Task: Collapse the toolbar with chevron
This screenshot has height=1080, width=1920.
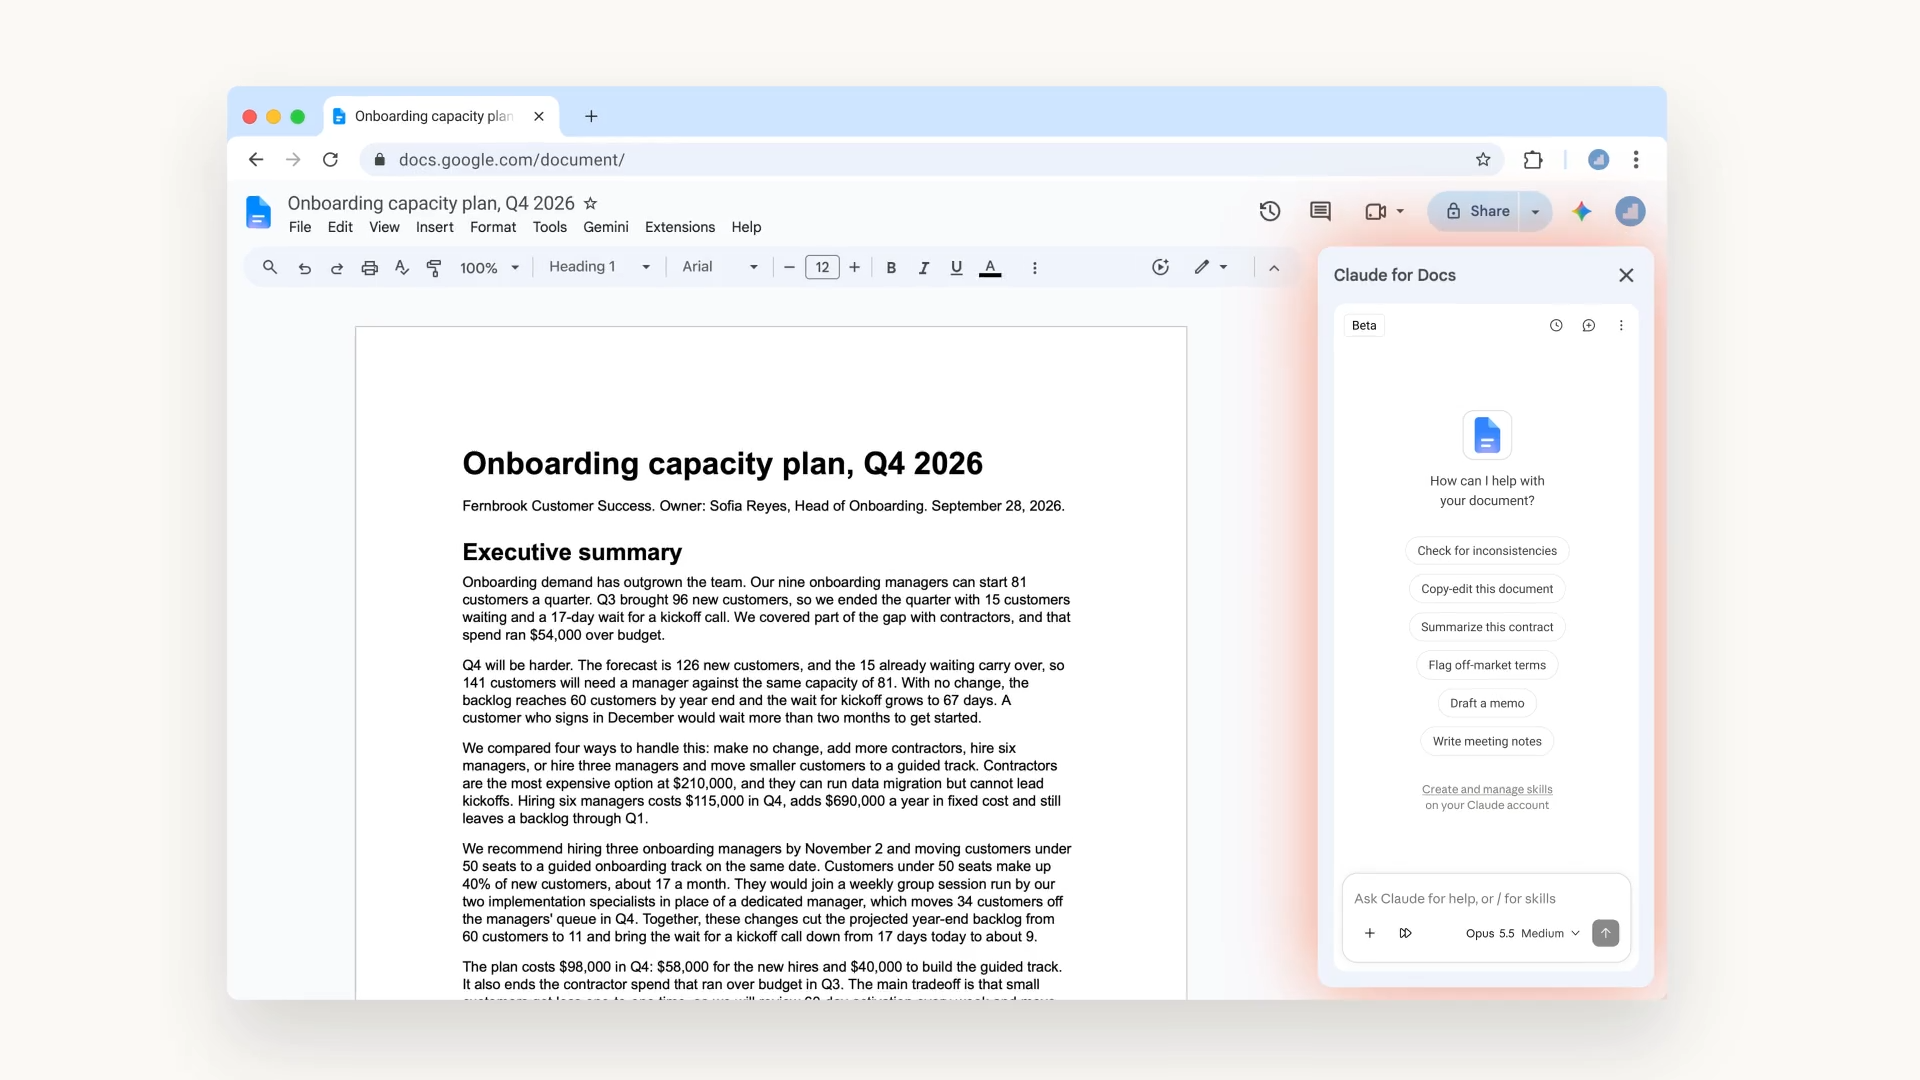Action: click(1274, 268)
